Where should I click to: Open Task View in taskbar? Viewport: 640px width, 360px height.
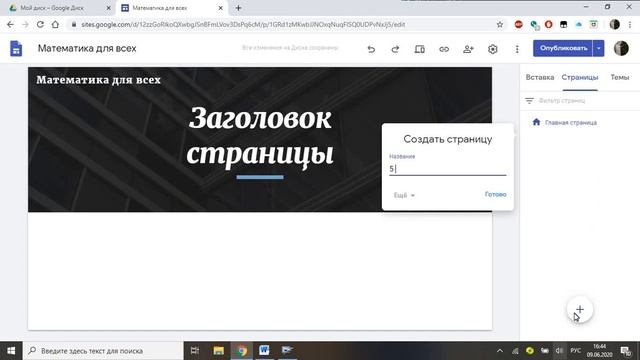(195, 350)
